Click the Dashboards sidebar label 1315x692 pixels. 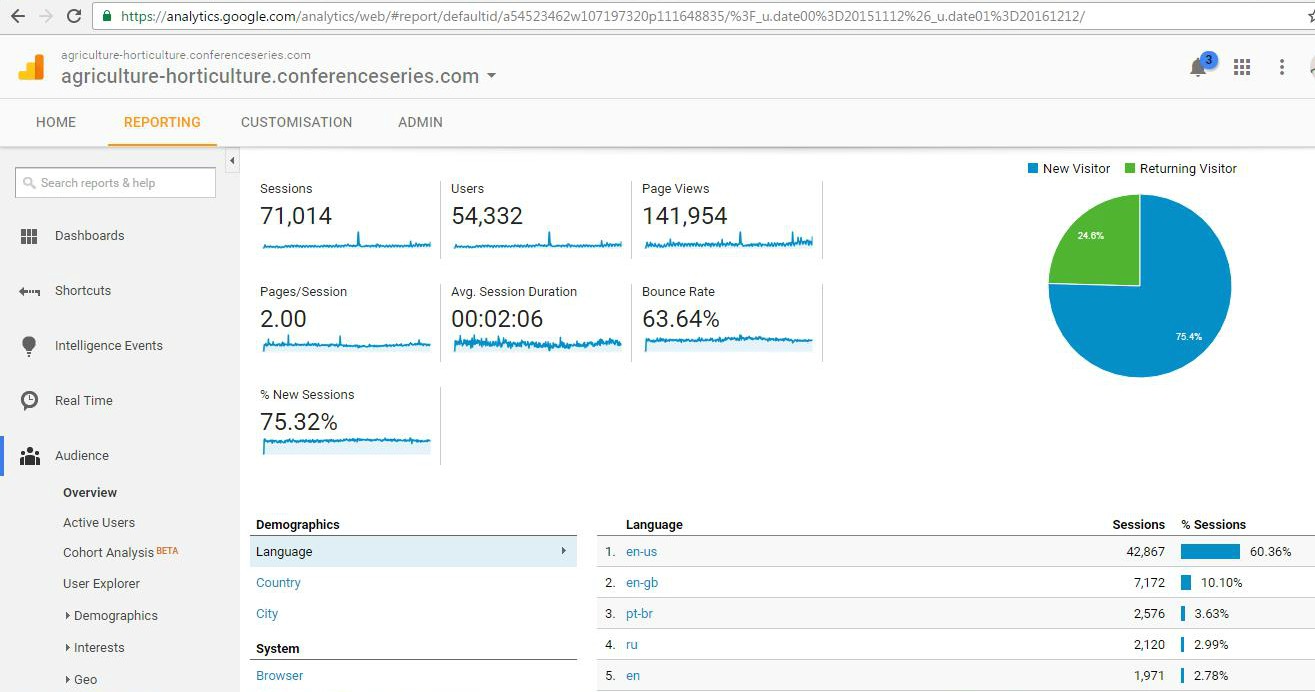[x=90, y=236]
